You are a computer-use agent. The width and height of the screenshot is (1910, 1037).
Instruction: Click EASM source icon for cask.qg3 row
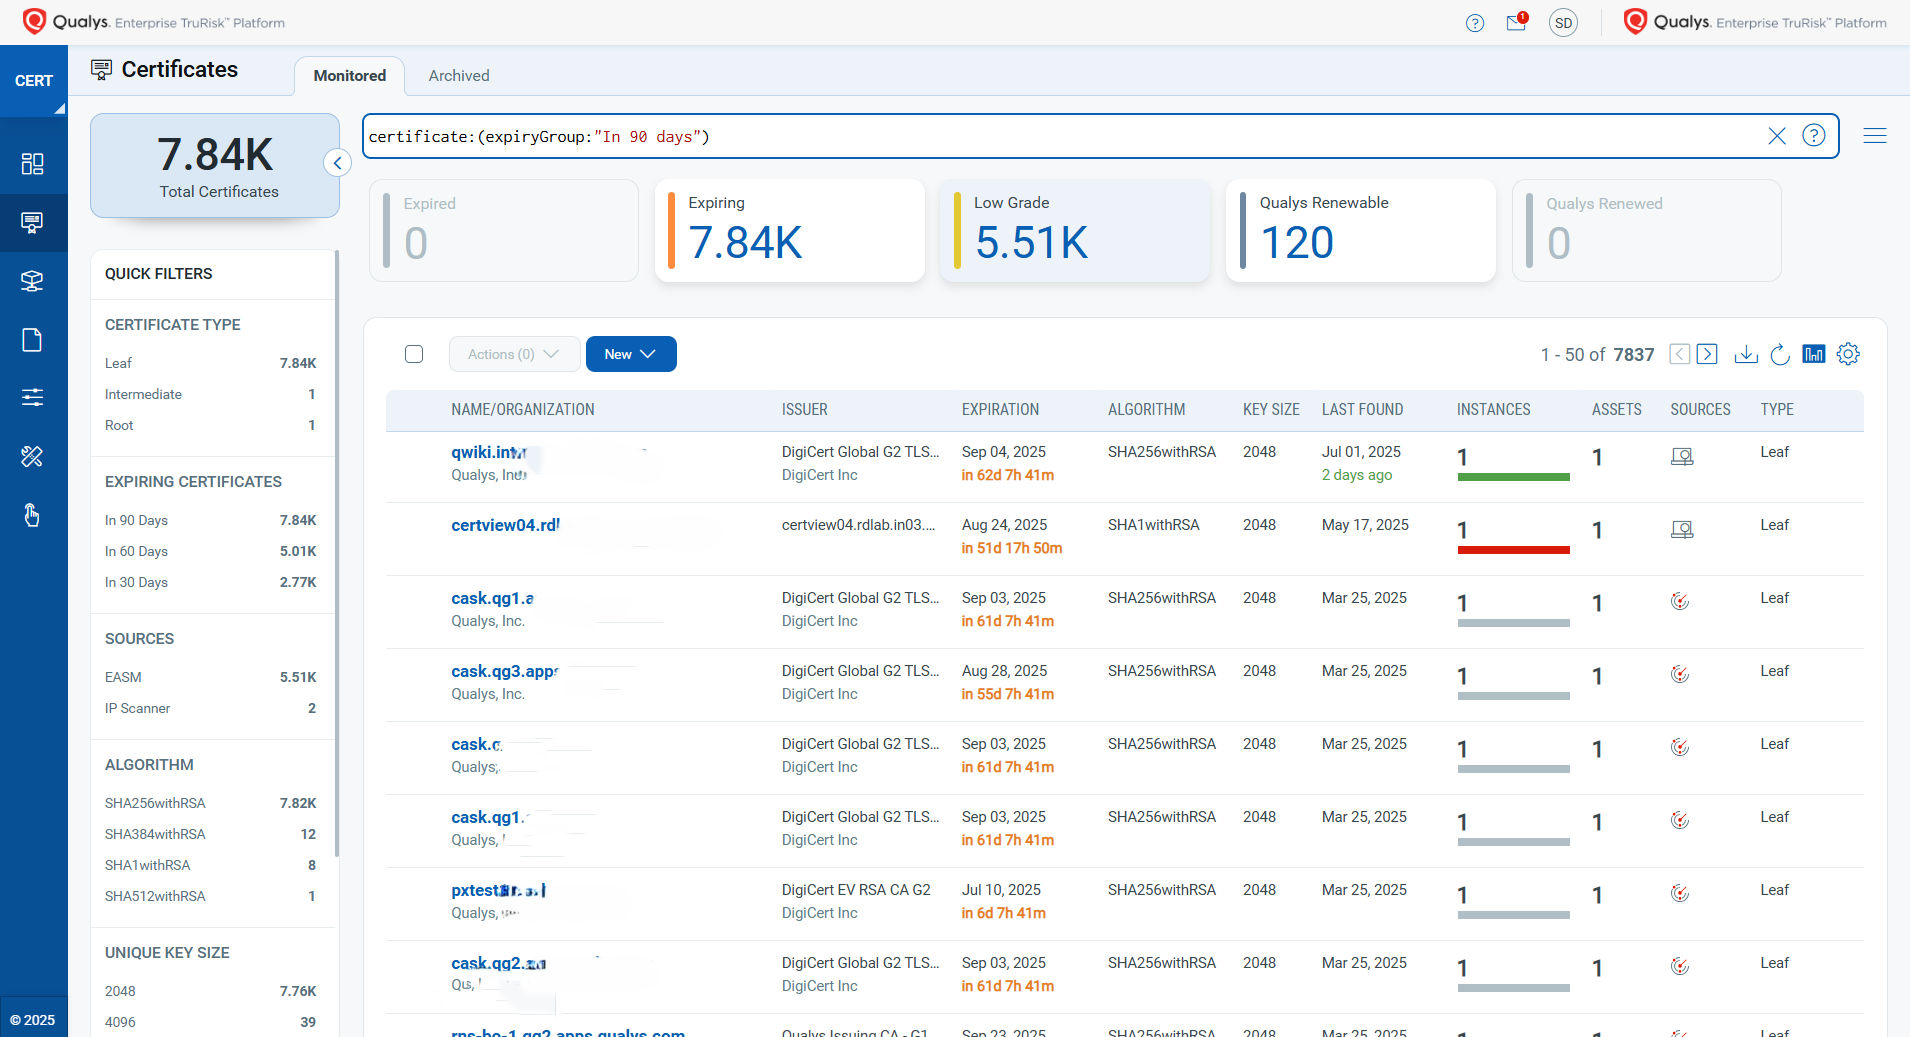pyautogui.click(x=1680, y=674)
